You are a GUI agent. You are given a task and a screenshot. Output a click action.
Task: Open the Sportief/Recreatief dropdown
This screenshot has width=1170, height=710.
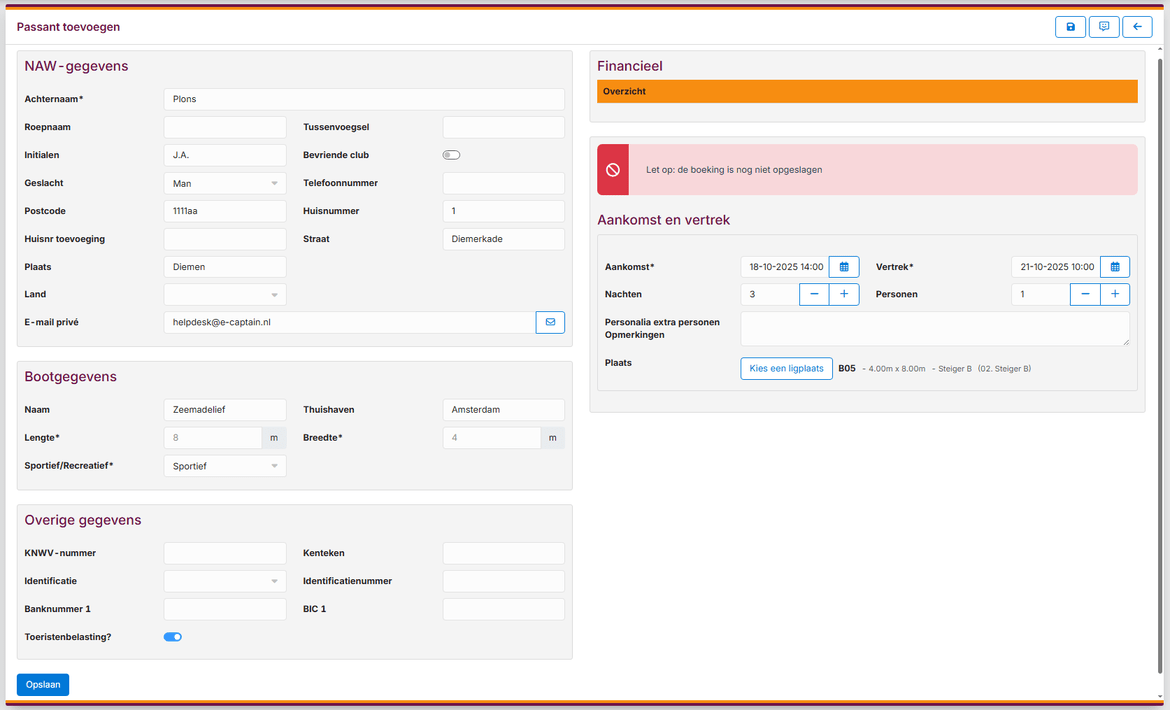coord(225,466)
